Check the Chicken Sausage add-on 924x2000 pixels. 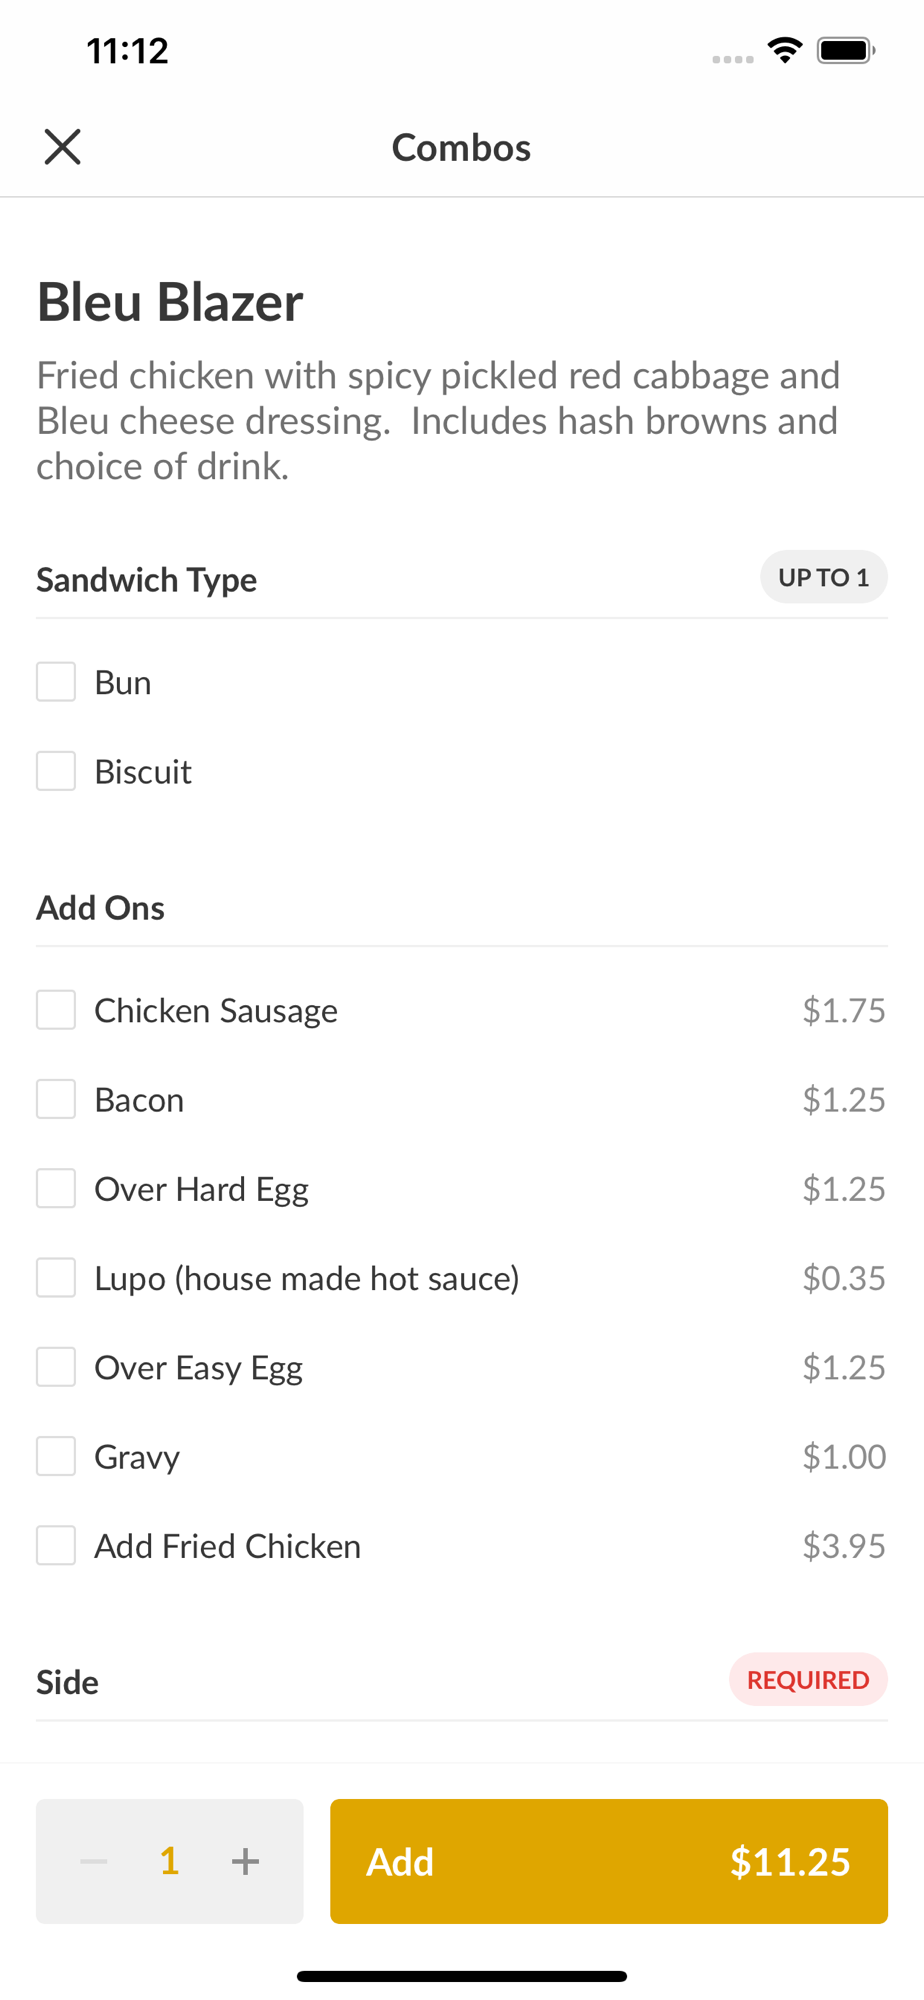[56, 1010]
